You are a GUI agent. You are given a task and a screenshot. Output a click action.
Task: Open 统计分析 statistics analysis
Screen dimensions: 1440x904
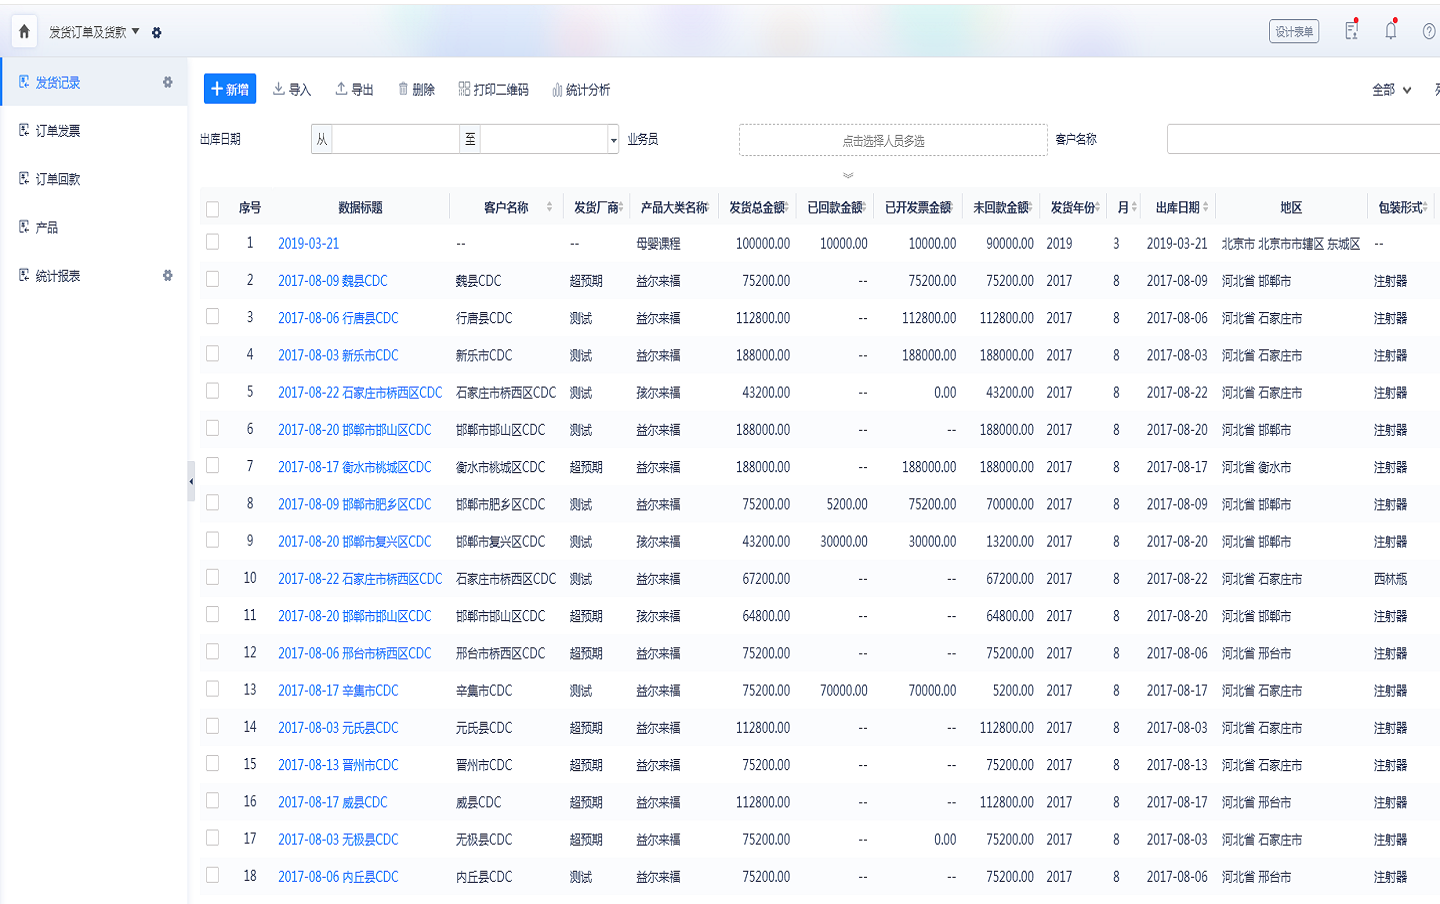pyautogui.click(x=581, y=89)
